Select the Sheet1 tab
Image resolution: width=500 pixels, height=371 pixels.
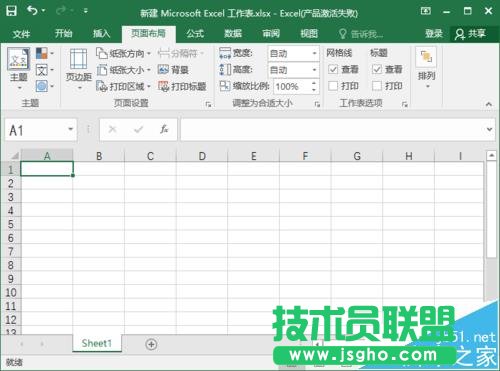(97, 343)
